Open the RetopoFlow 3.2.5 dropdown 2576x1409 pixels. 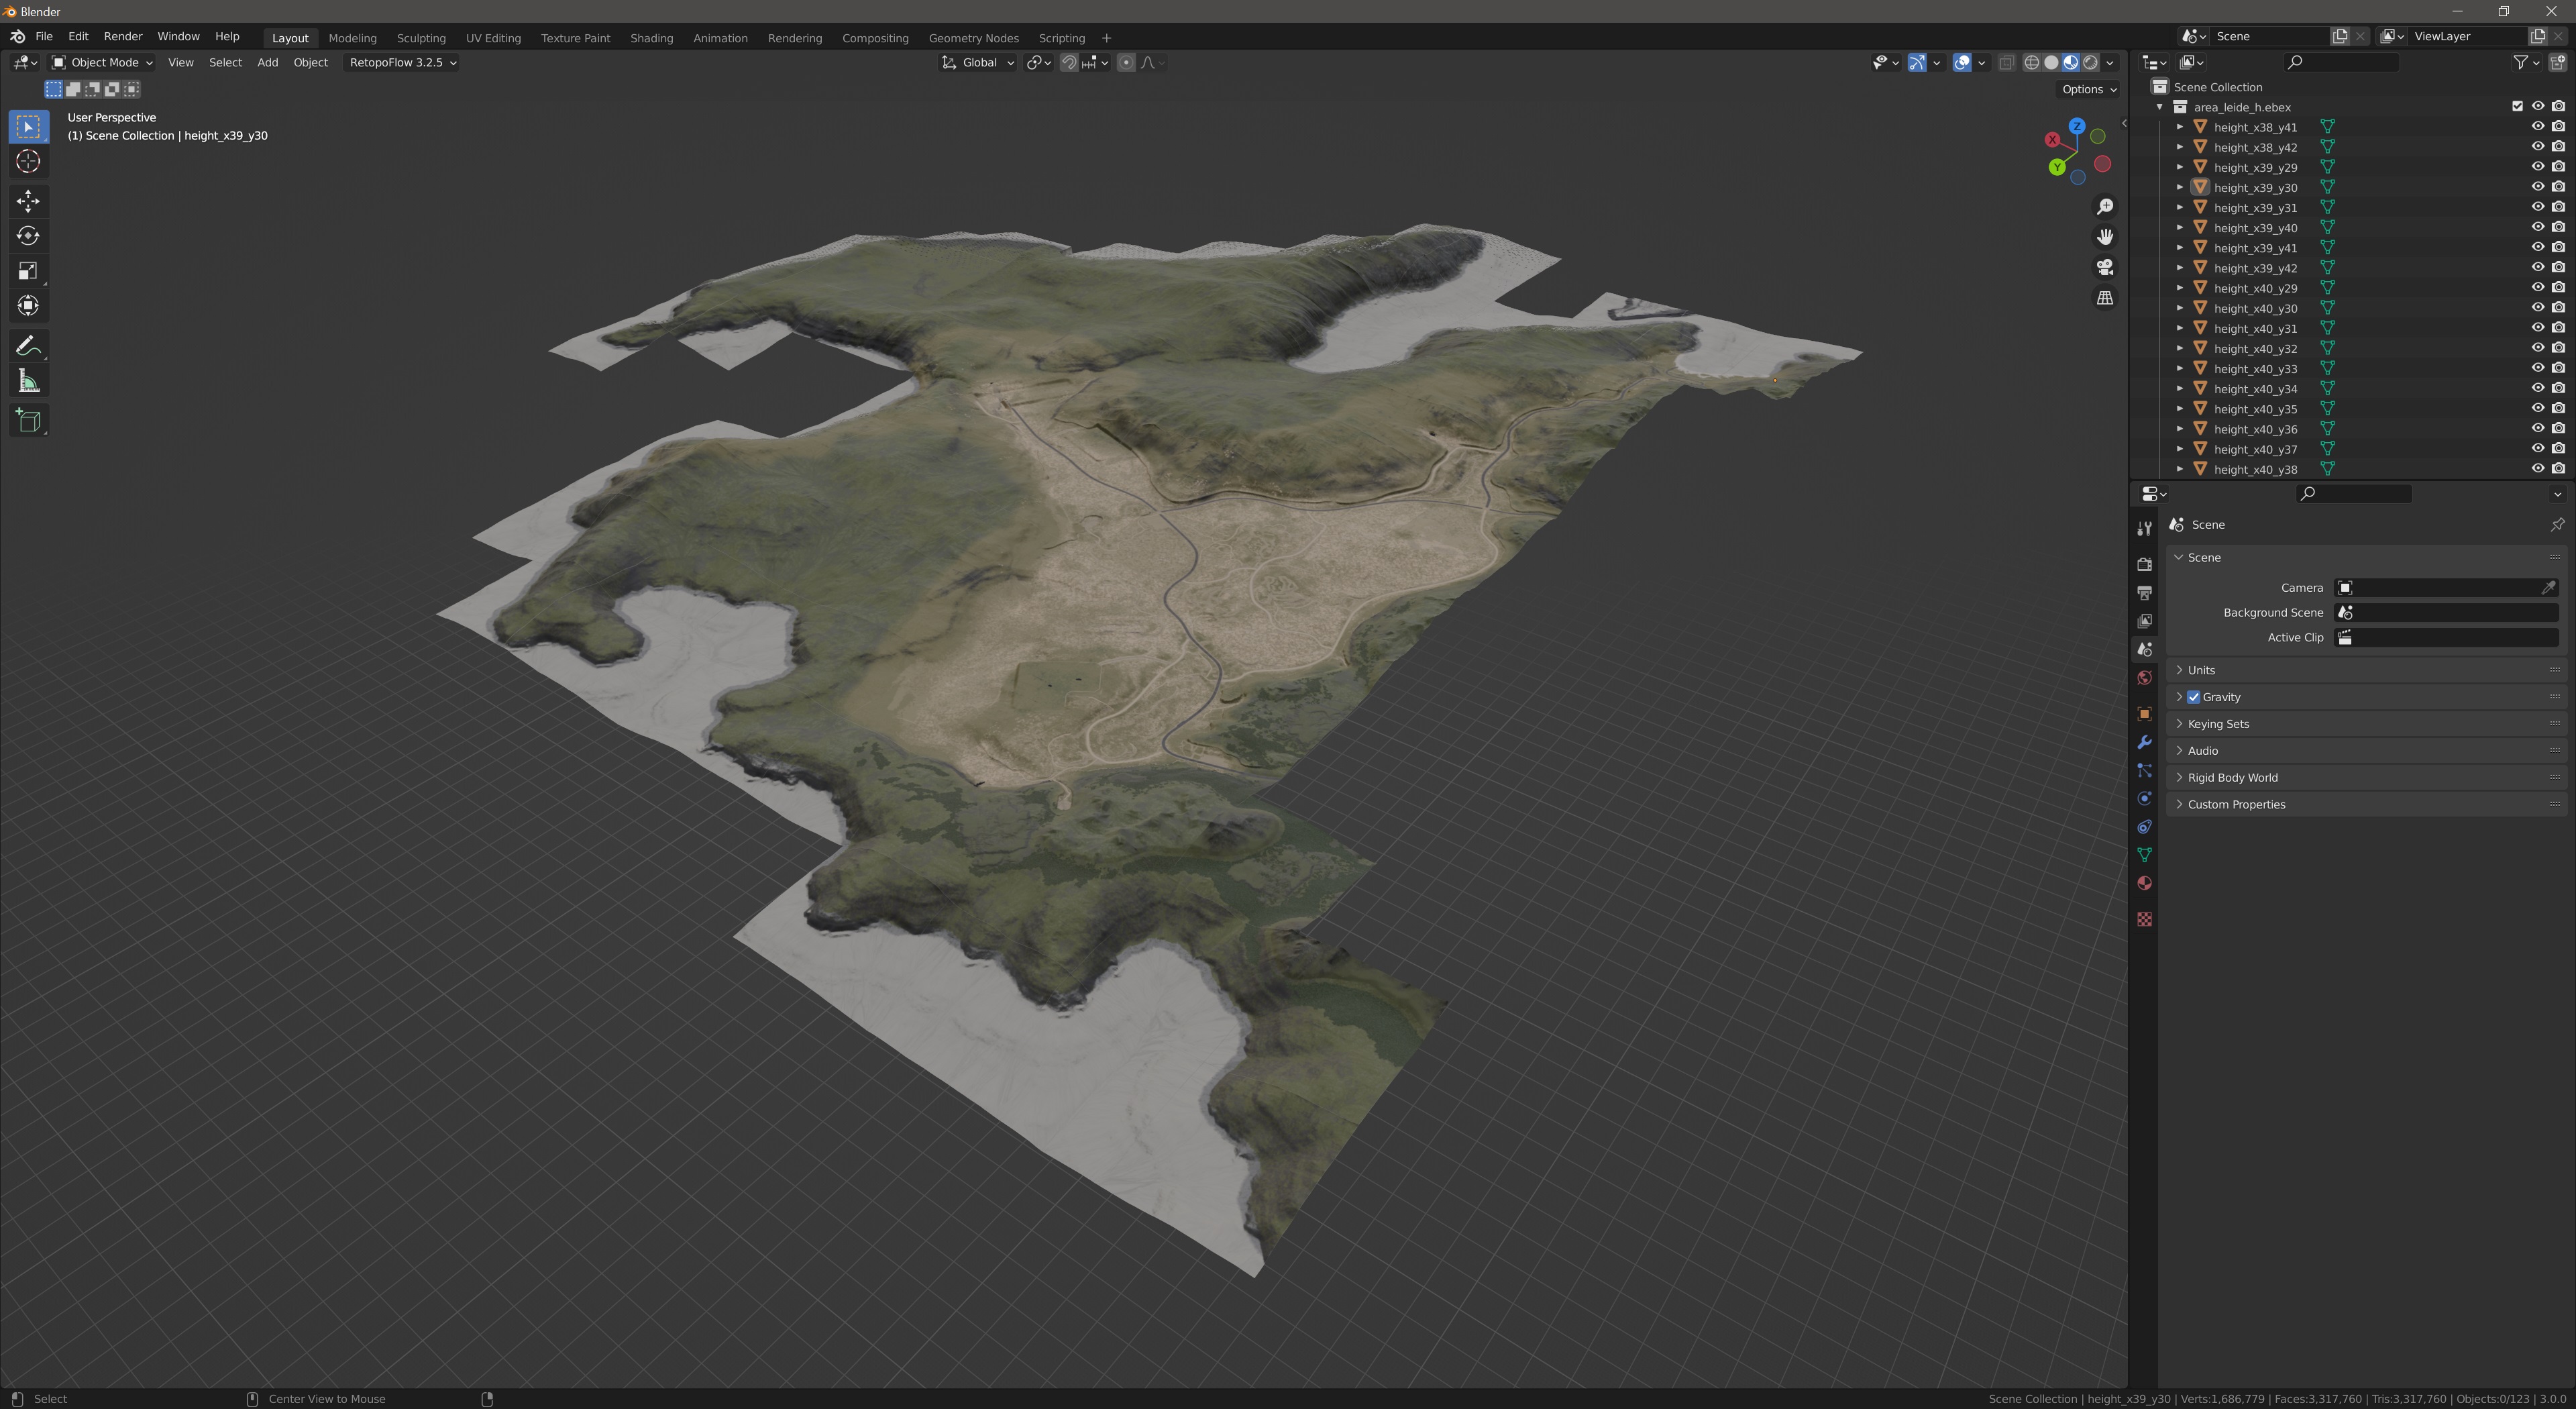pyautogui.click(x=402, y=62)
